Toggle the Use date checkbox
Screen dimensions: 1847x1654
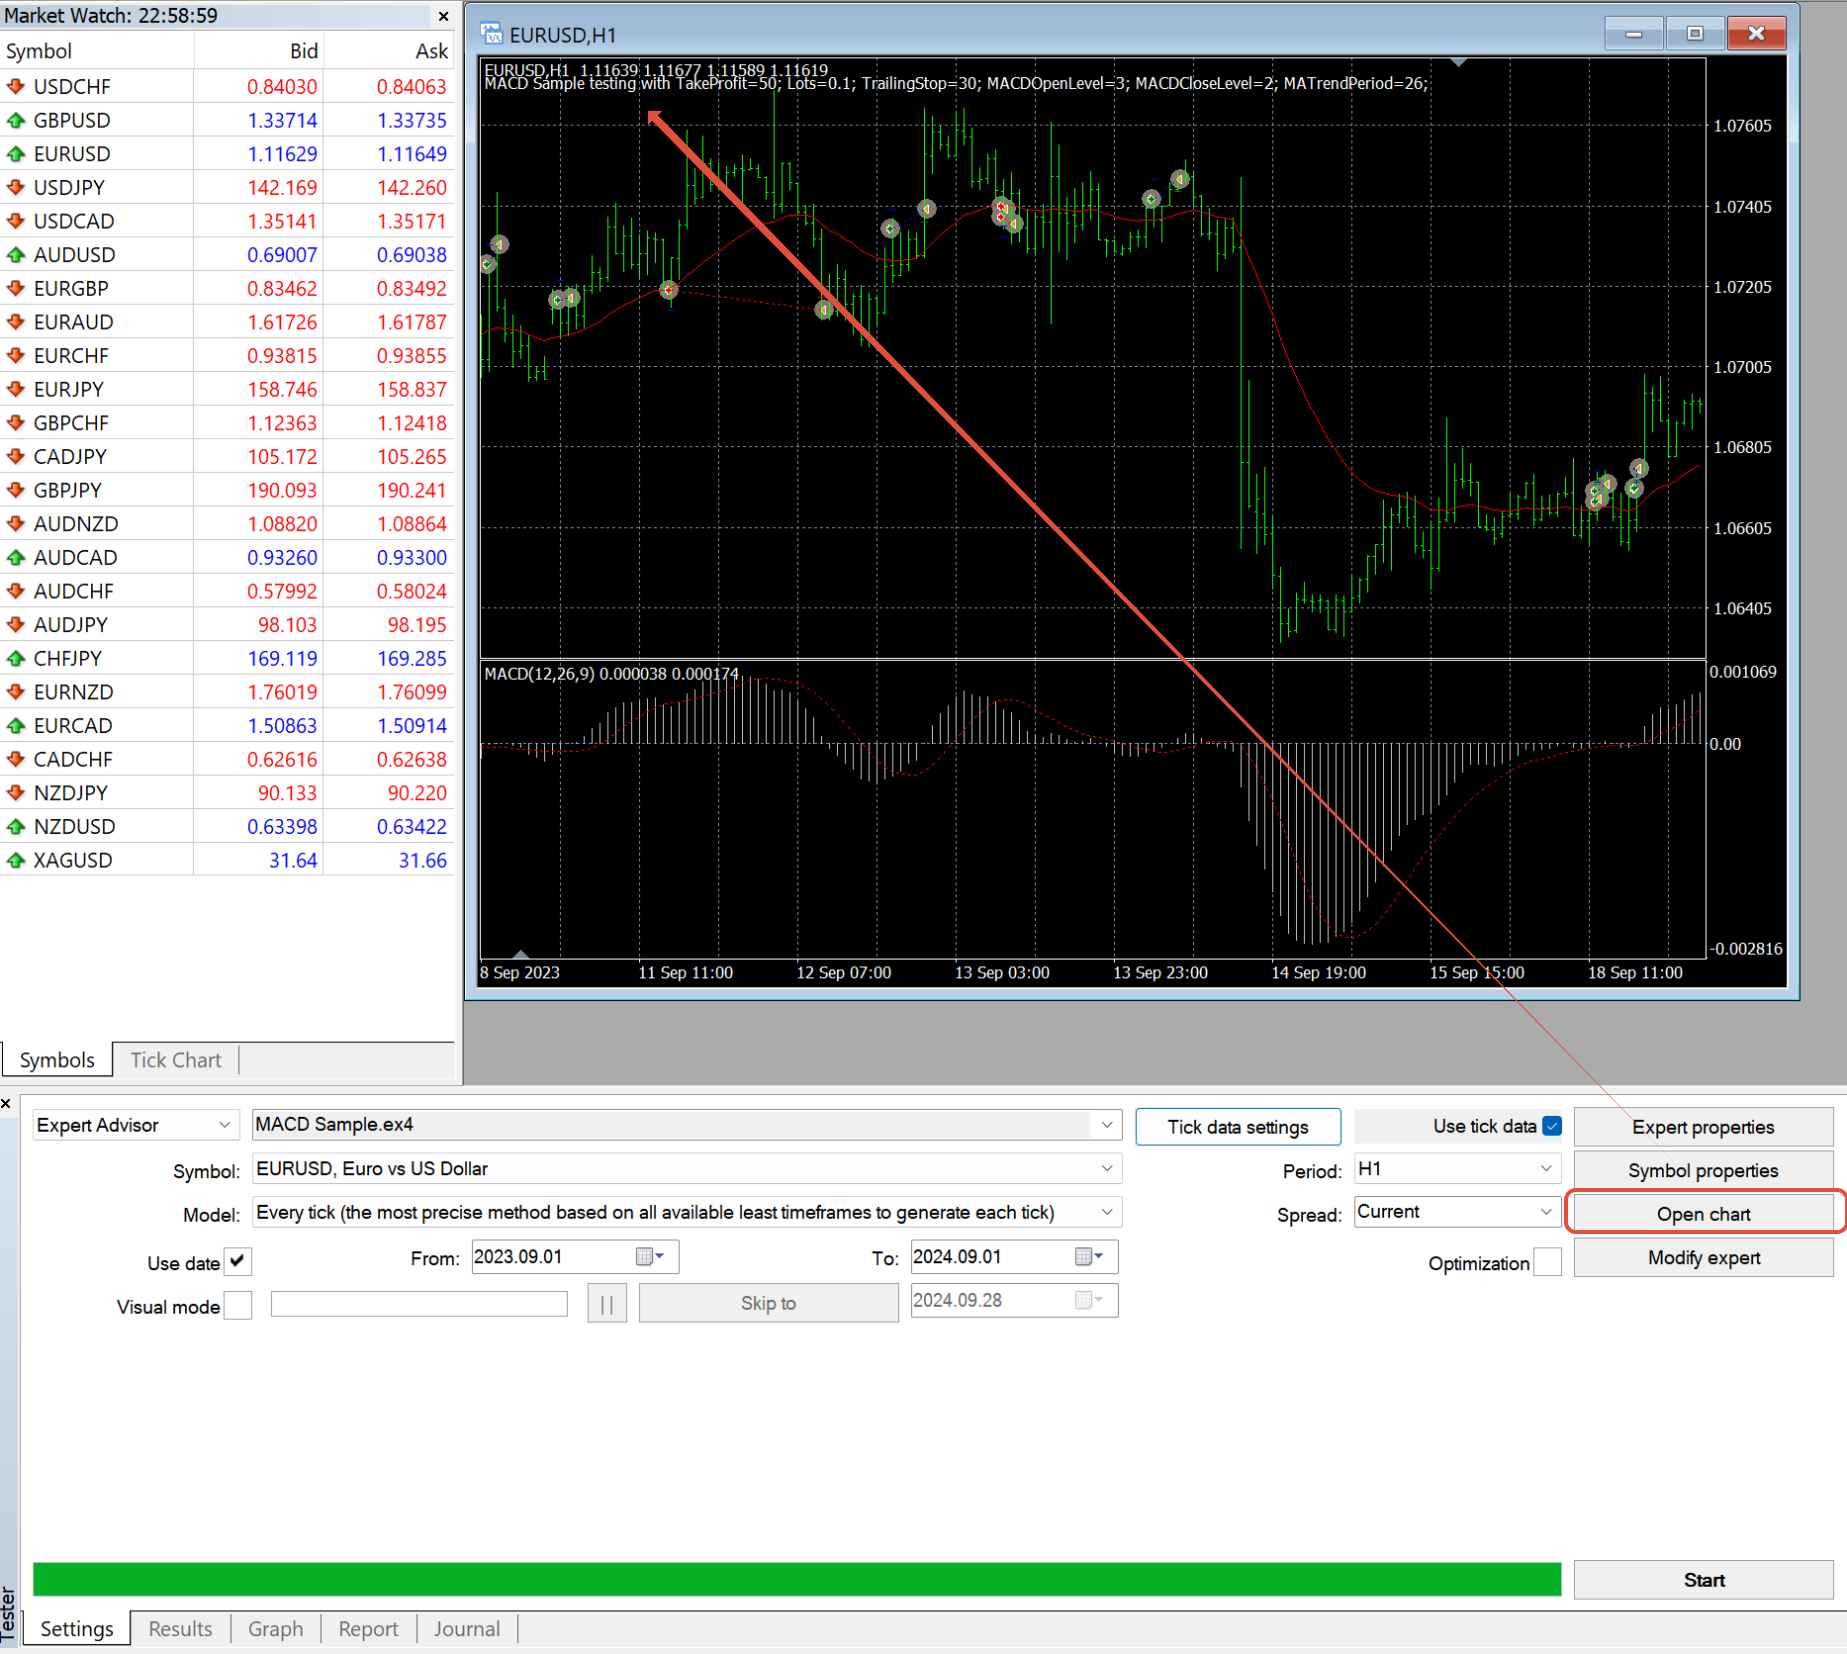238,1261
